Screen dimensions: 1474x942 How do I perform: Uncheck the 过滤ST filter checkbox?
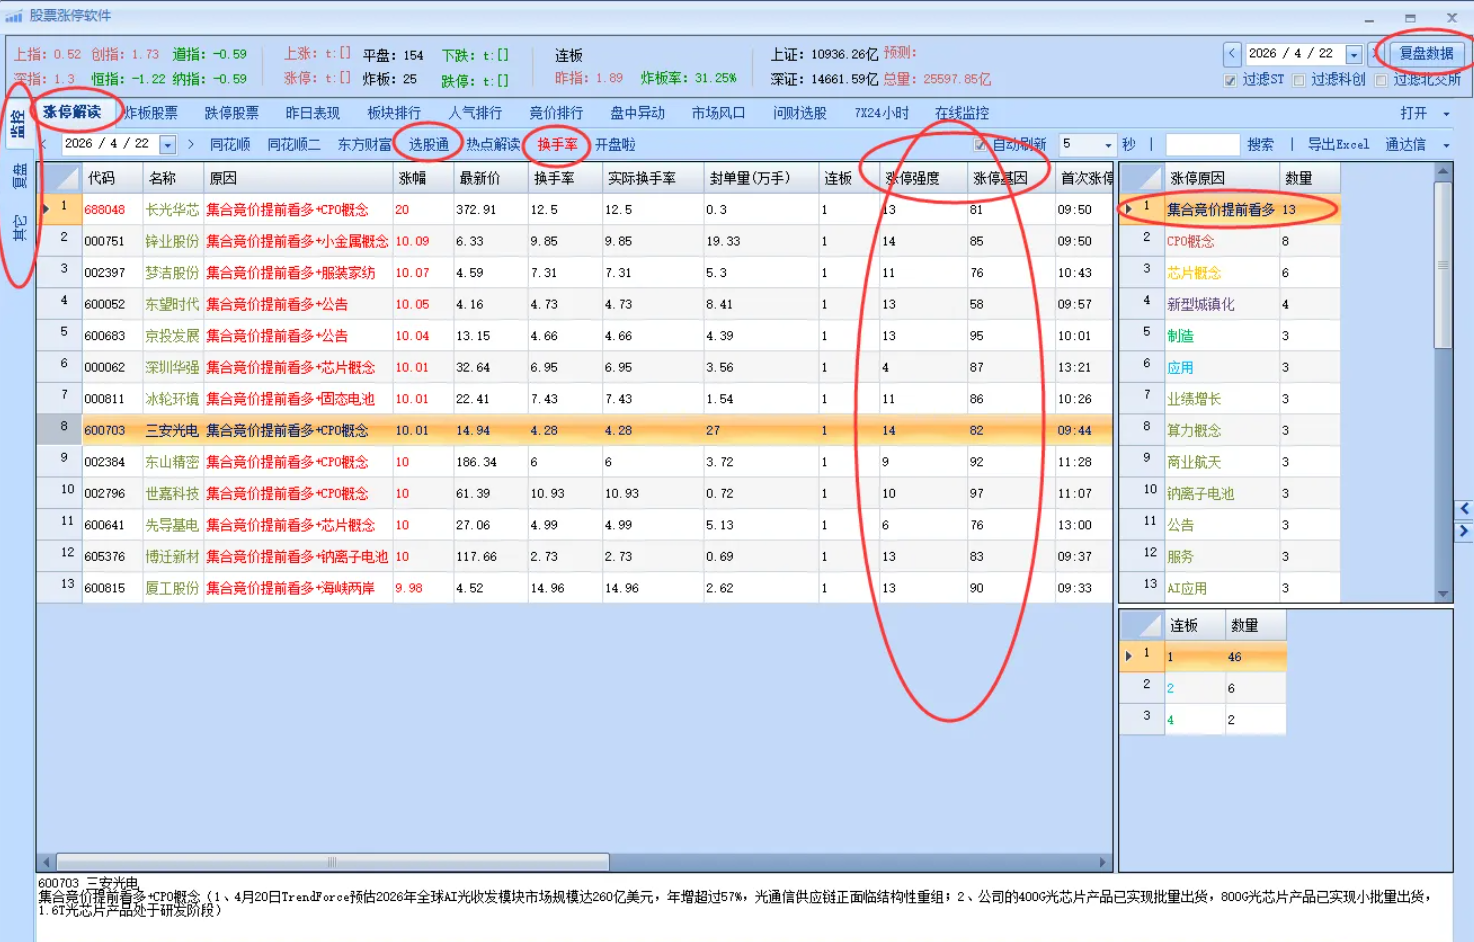point(1230,80)
